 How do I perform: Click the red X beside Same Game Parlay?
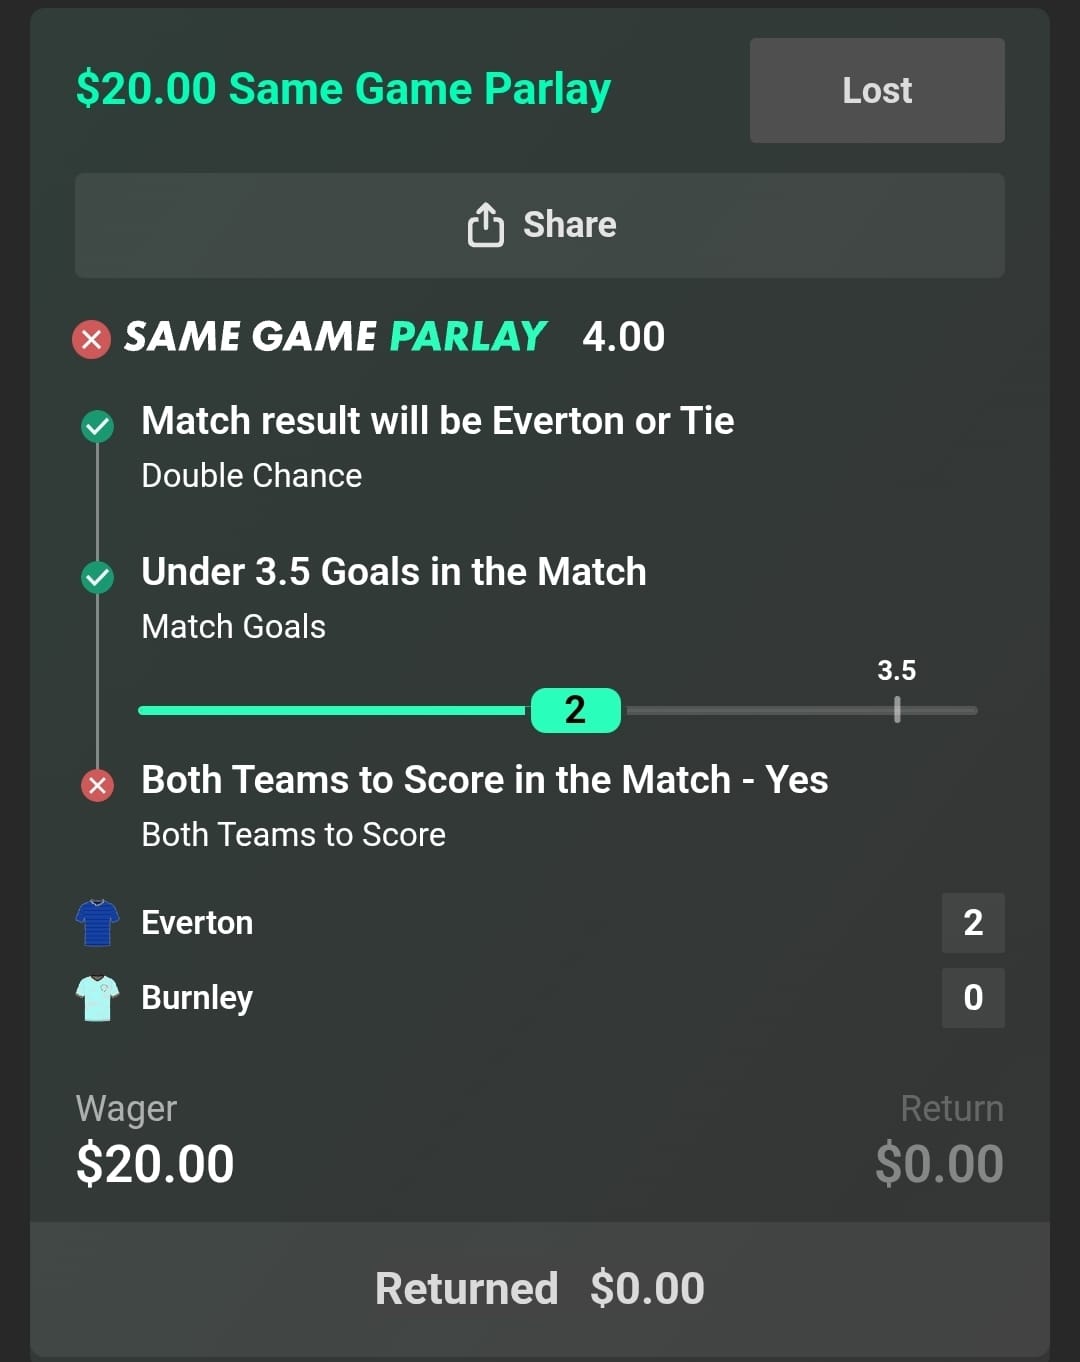92,339
